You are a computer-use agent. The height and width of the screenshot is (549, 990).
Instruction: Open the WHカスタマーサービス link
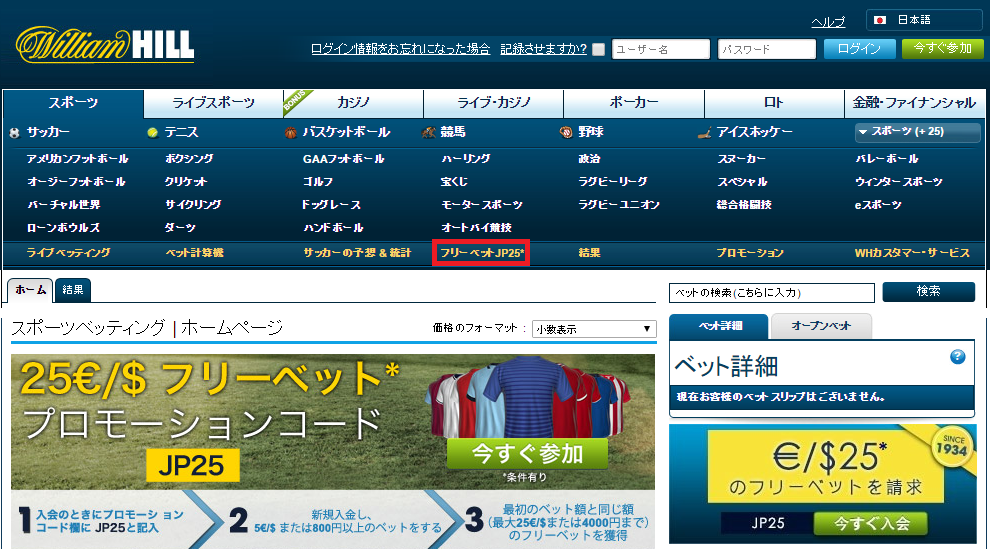point(912,252)
